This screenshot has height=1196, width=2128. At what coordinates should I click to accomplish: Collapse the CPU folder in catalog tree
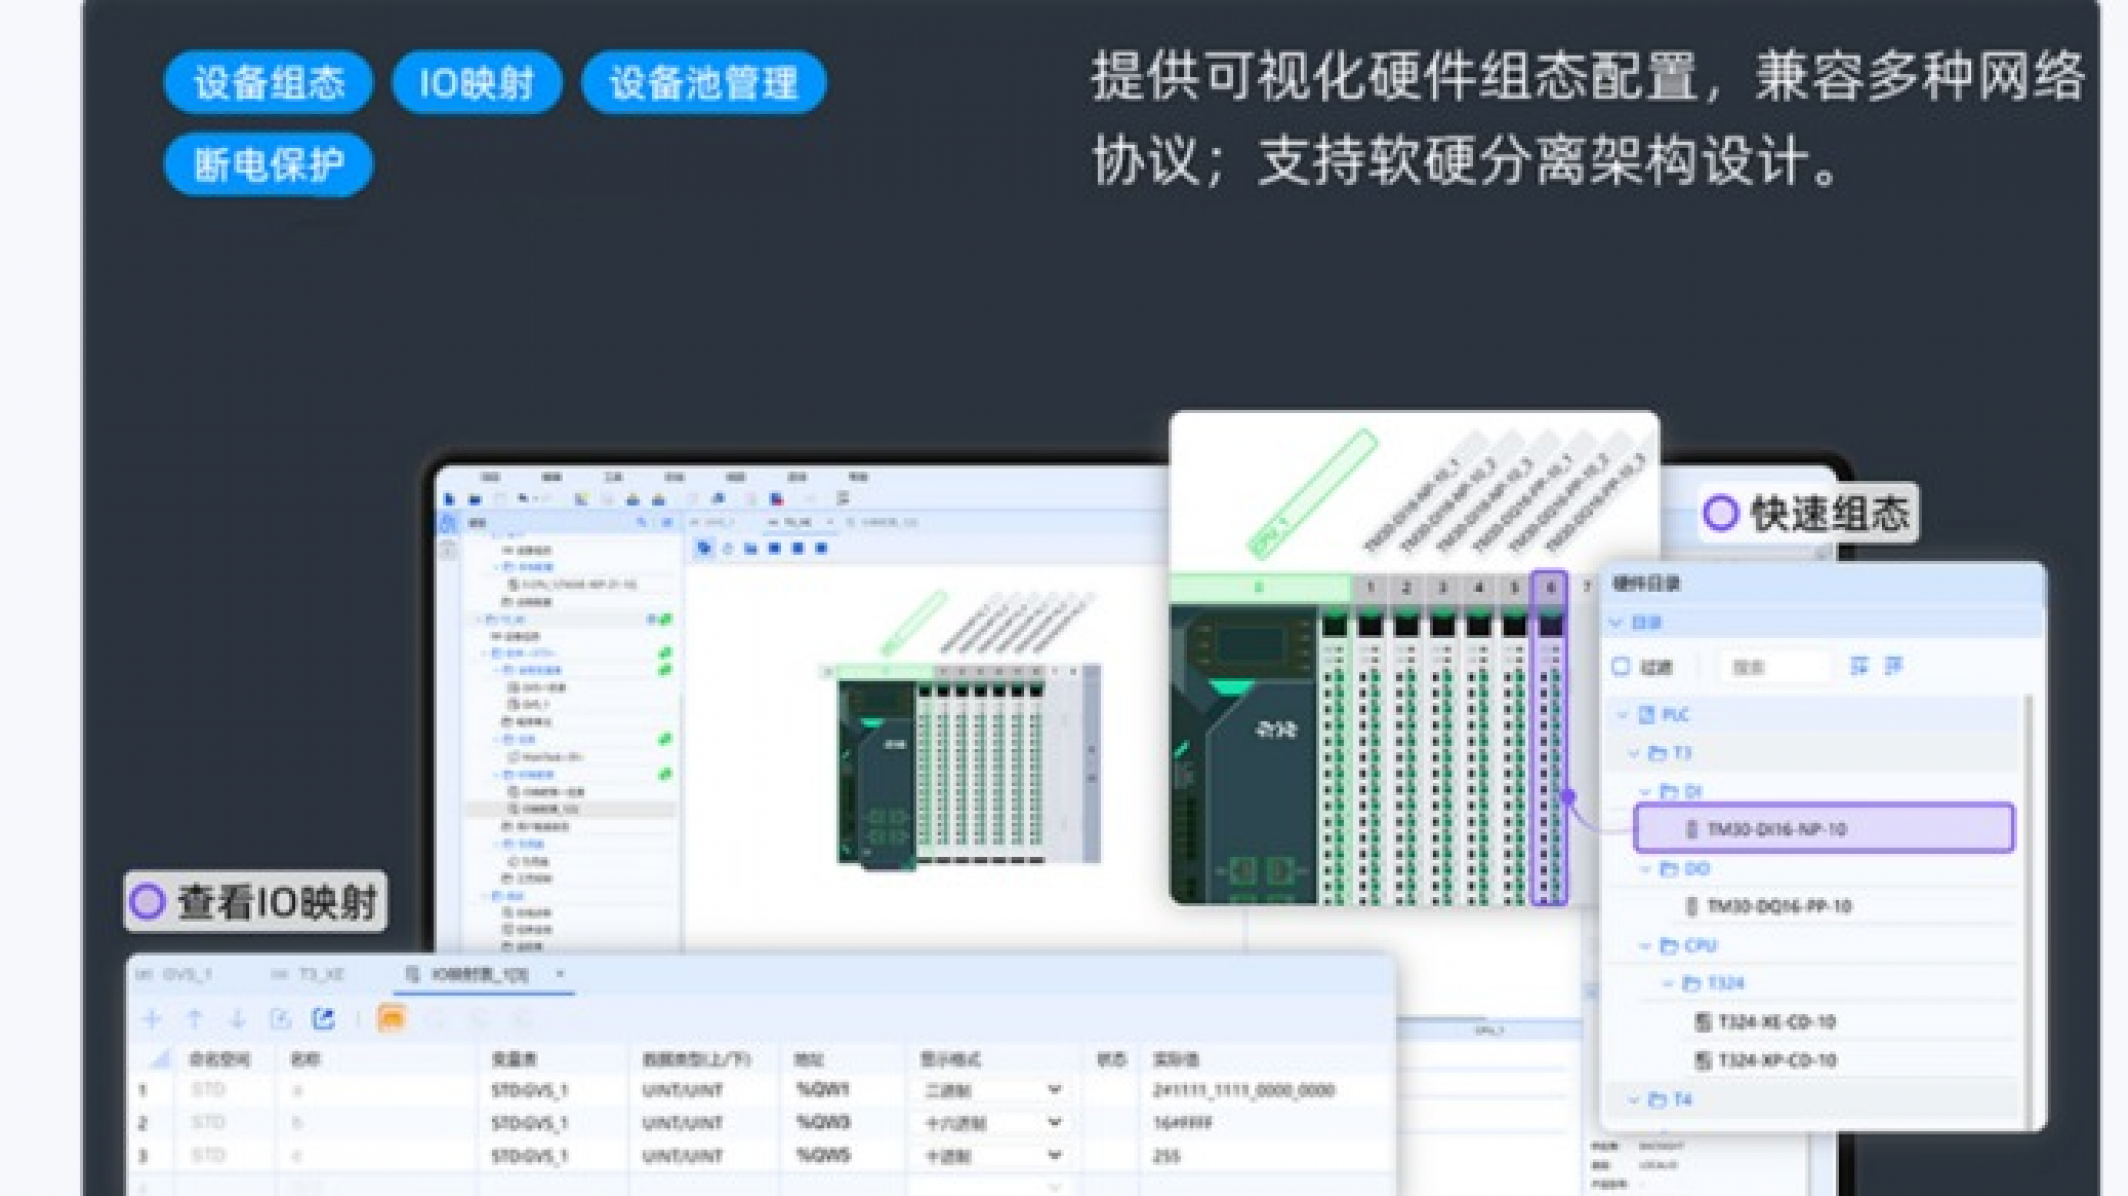point(1646,945)
